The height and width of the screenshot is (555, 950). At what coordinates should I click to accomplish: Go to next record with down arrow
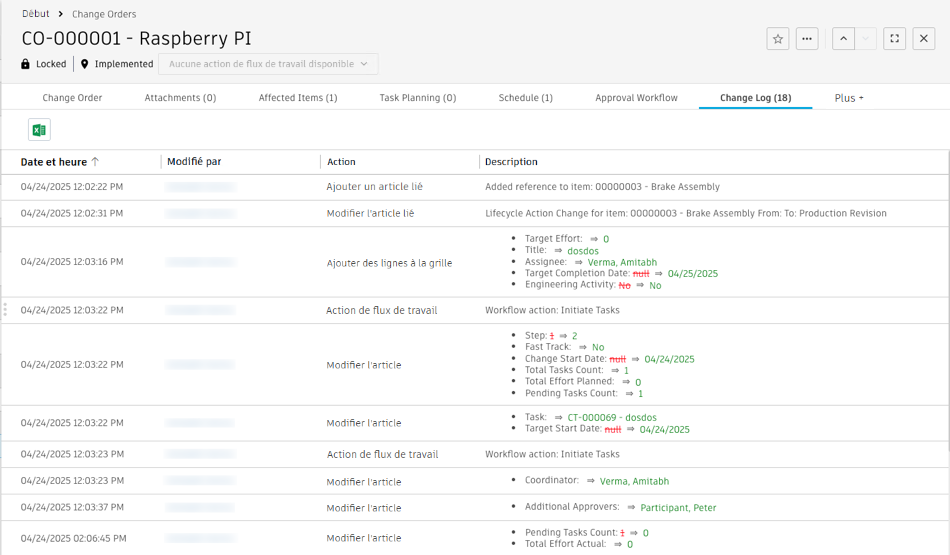[x=866, y=39]
